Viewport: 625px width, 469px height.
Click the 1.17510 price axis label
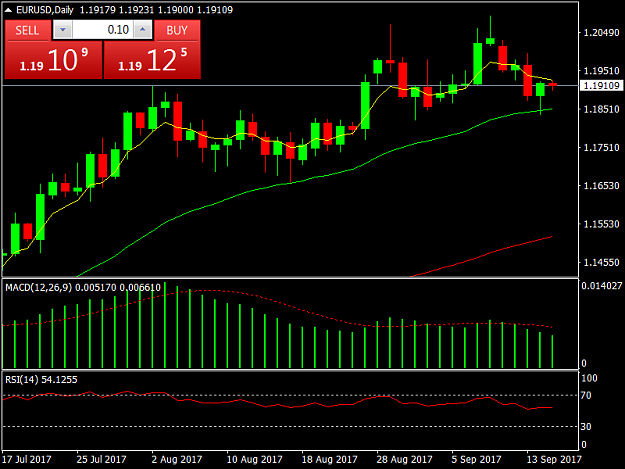click(x=601, y=147)
